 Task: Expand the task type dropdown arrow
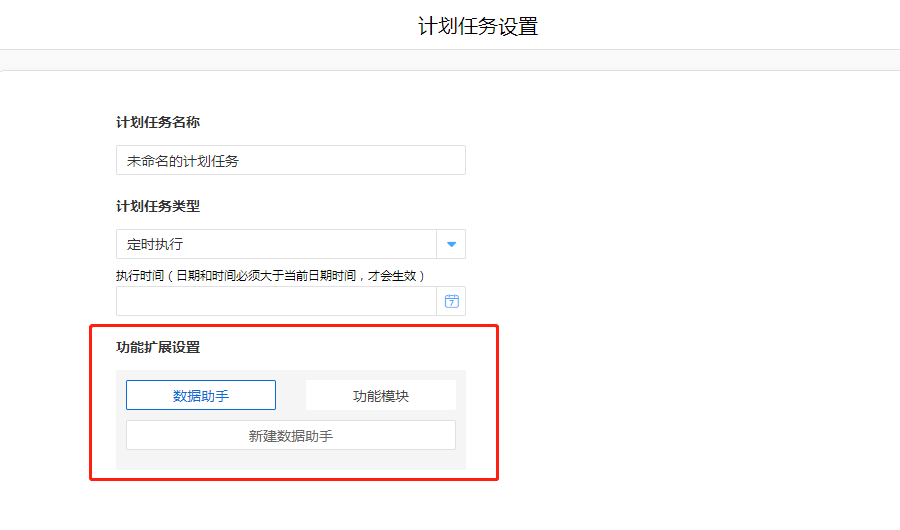tap(451, 244)
